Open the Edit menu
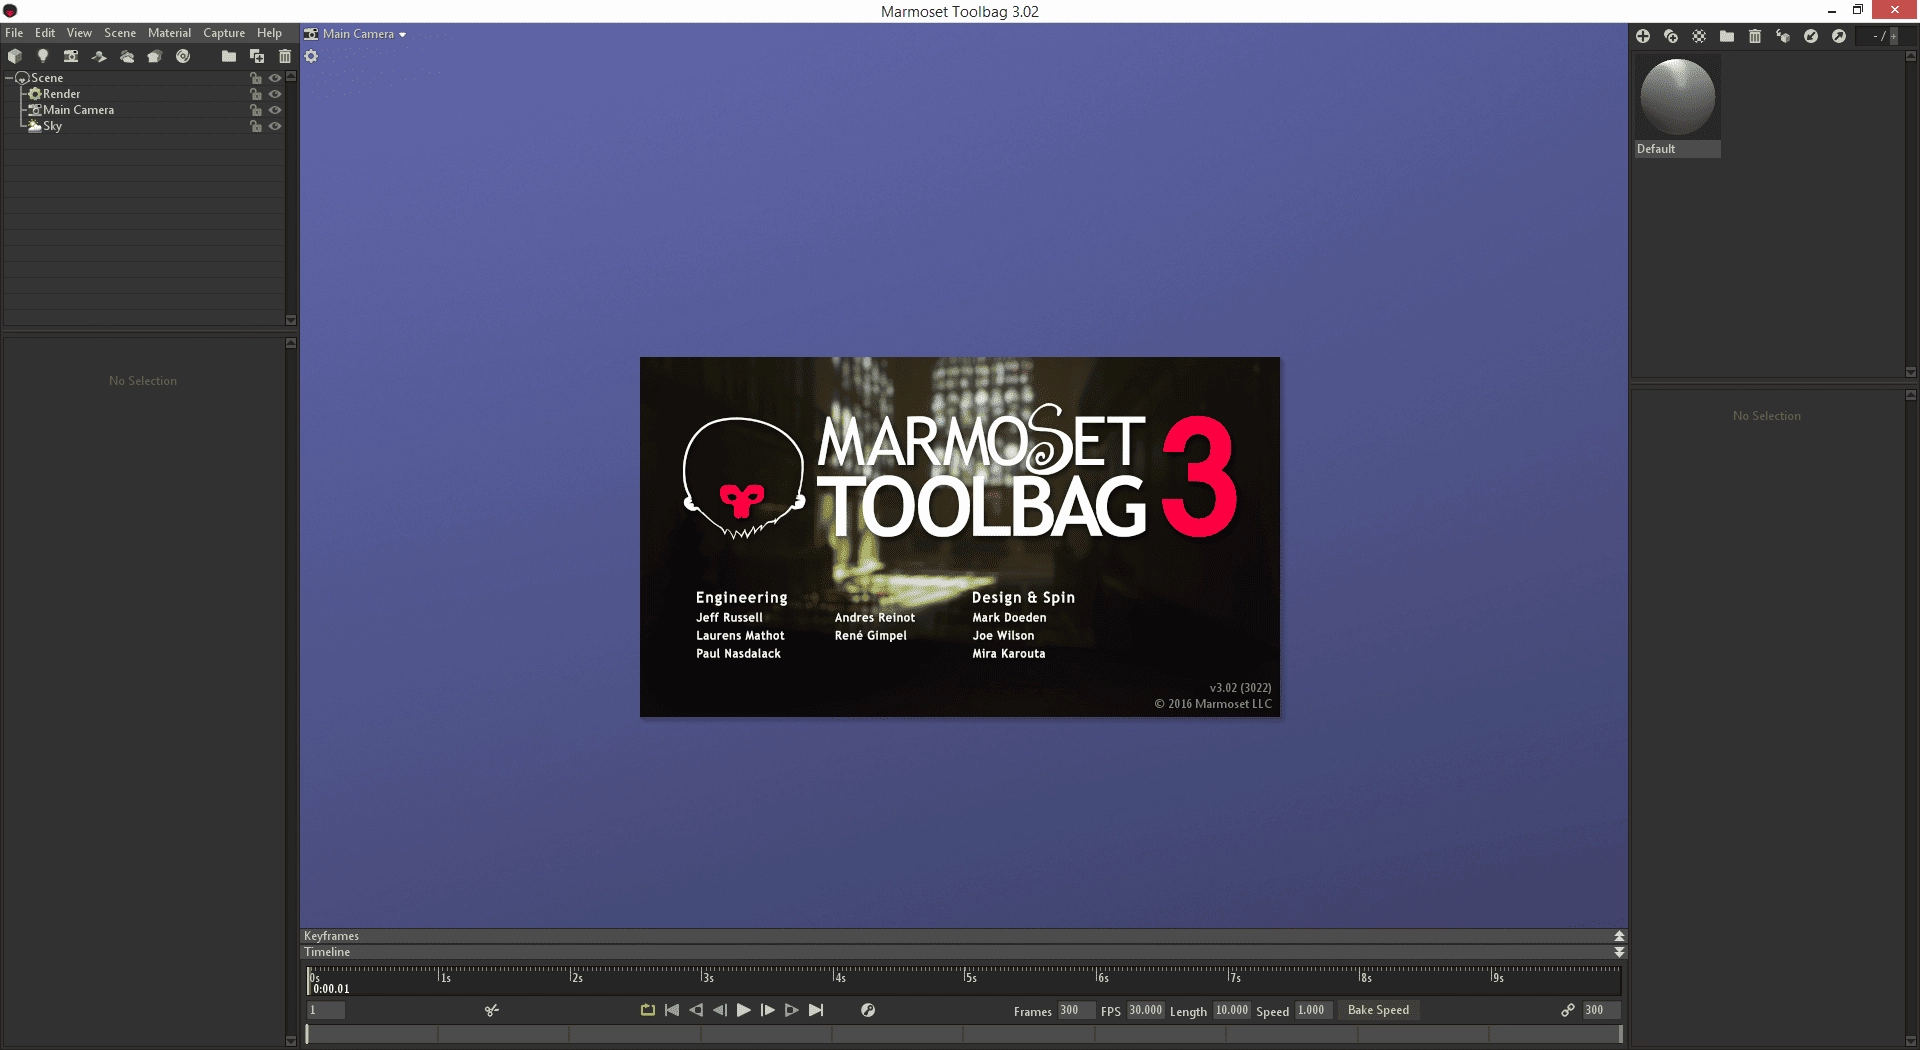This screenshot has width=1920, height=1050. pyautogui.click(x=45, y=33)
